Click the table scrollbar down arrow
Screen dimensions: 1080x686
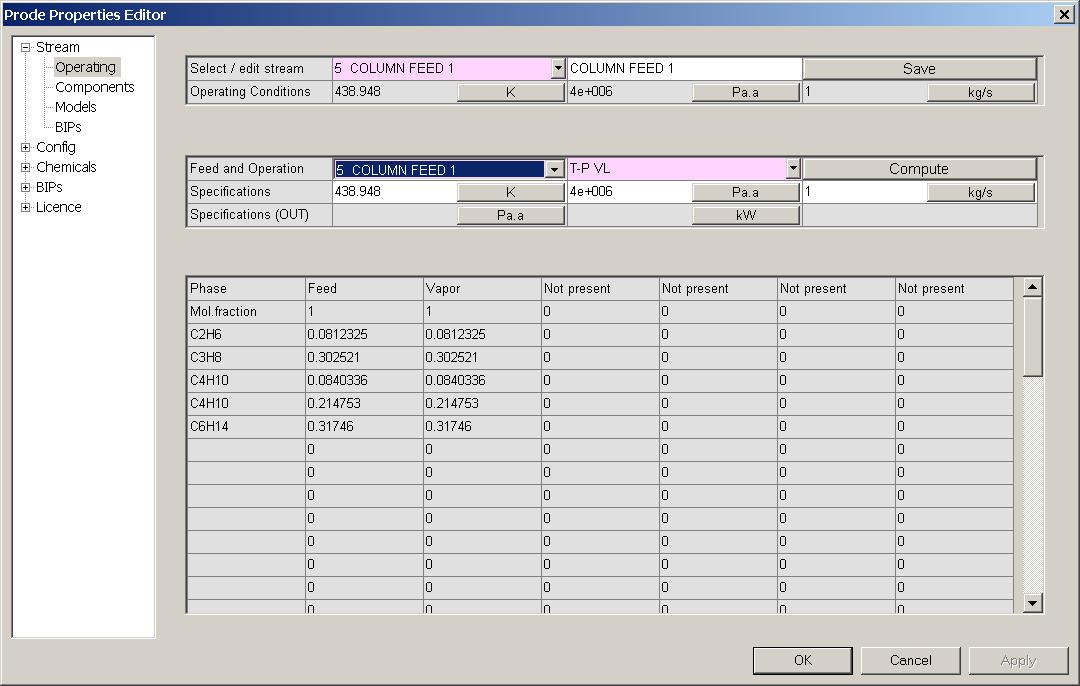[1033, 603]
